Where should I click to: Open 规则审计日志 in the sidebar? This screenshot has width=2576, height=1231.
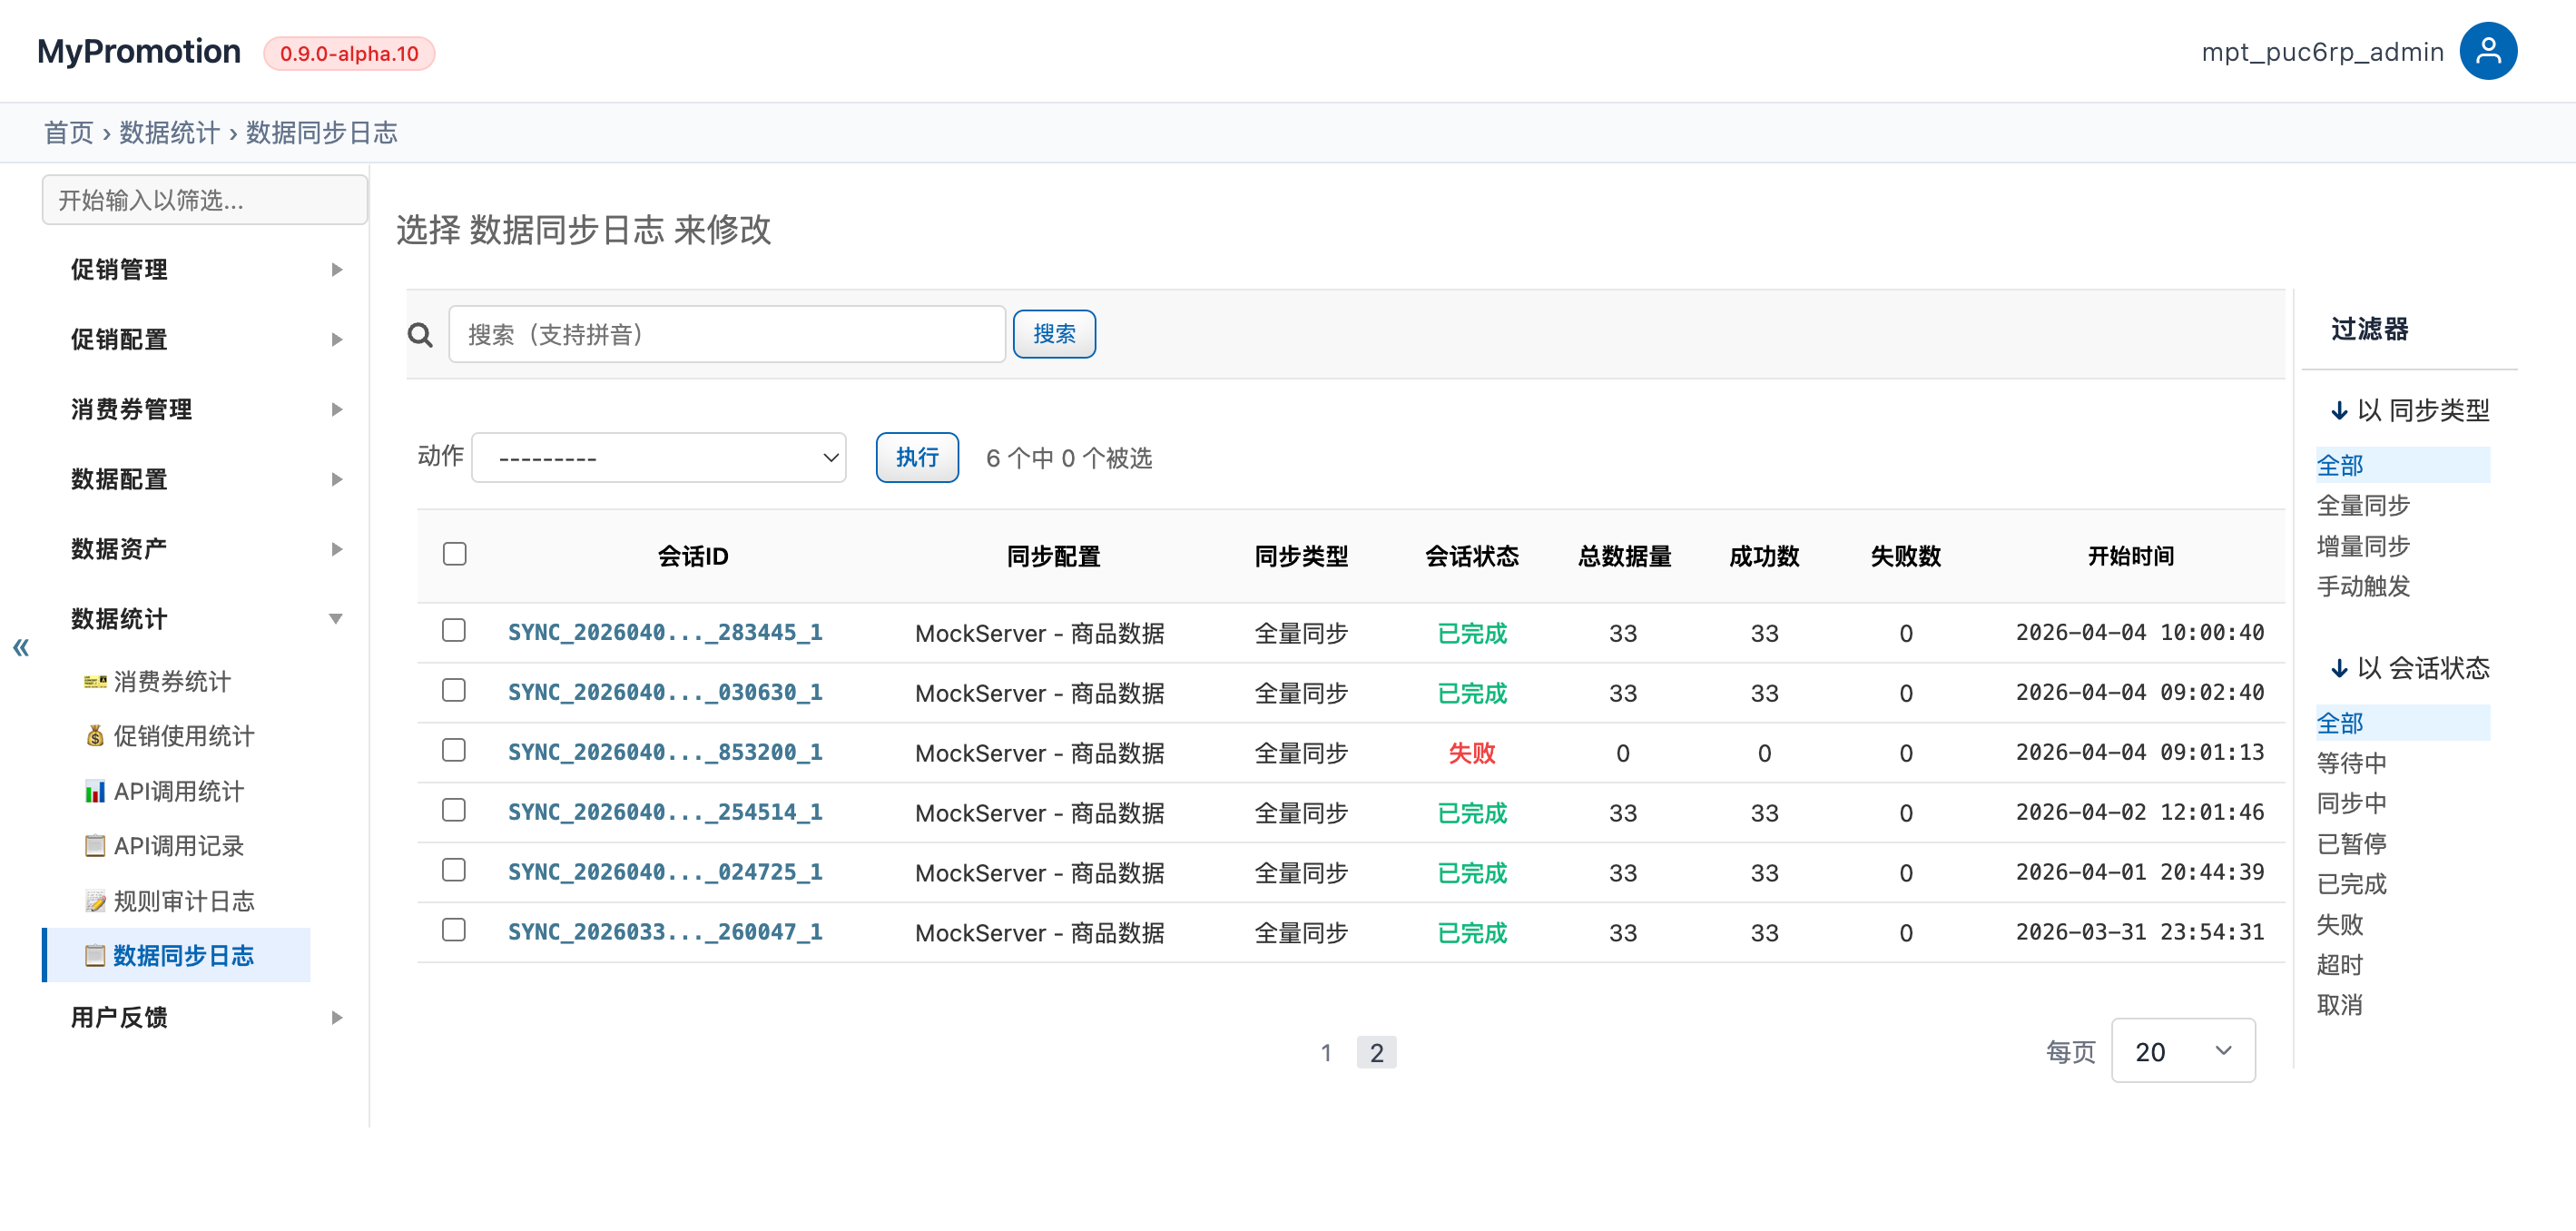[184, 901]
